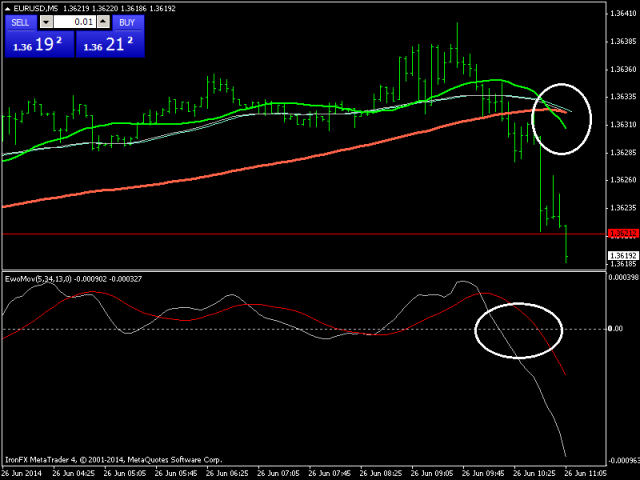
Task: Click the 1.36410 price on the scale
Action: click(x=622, y=14)
